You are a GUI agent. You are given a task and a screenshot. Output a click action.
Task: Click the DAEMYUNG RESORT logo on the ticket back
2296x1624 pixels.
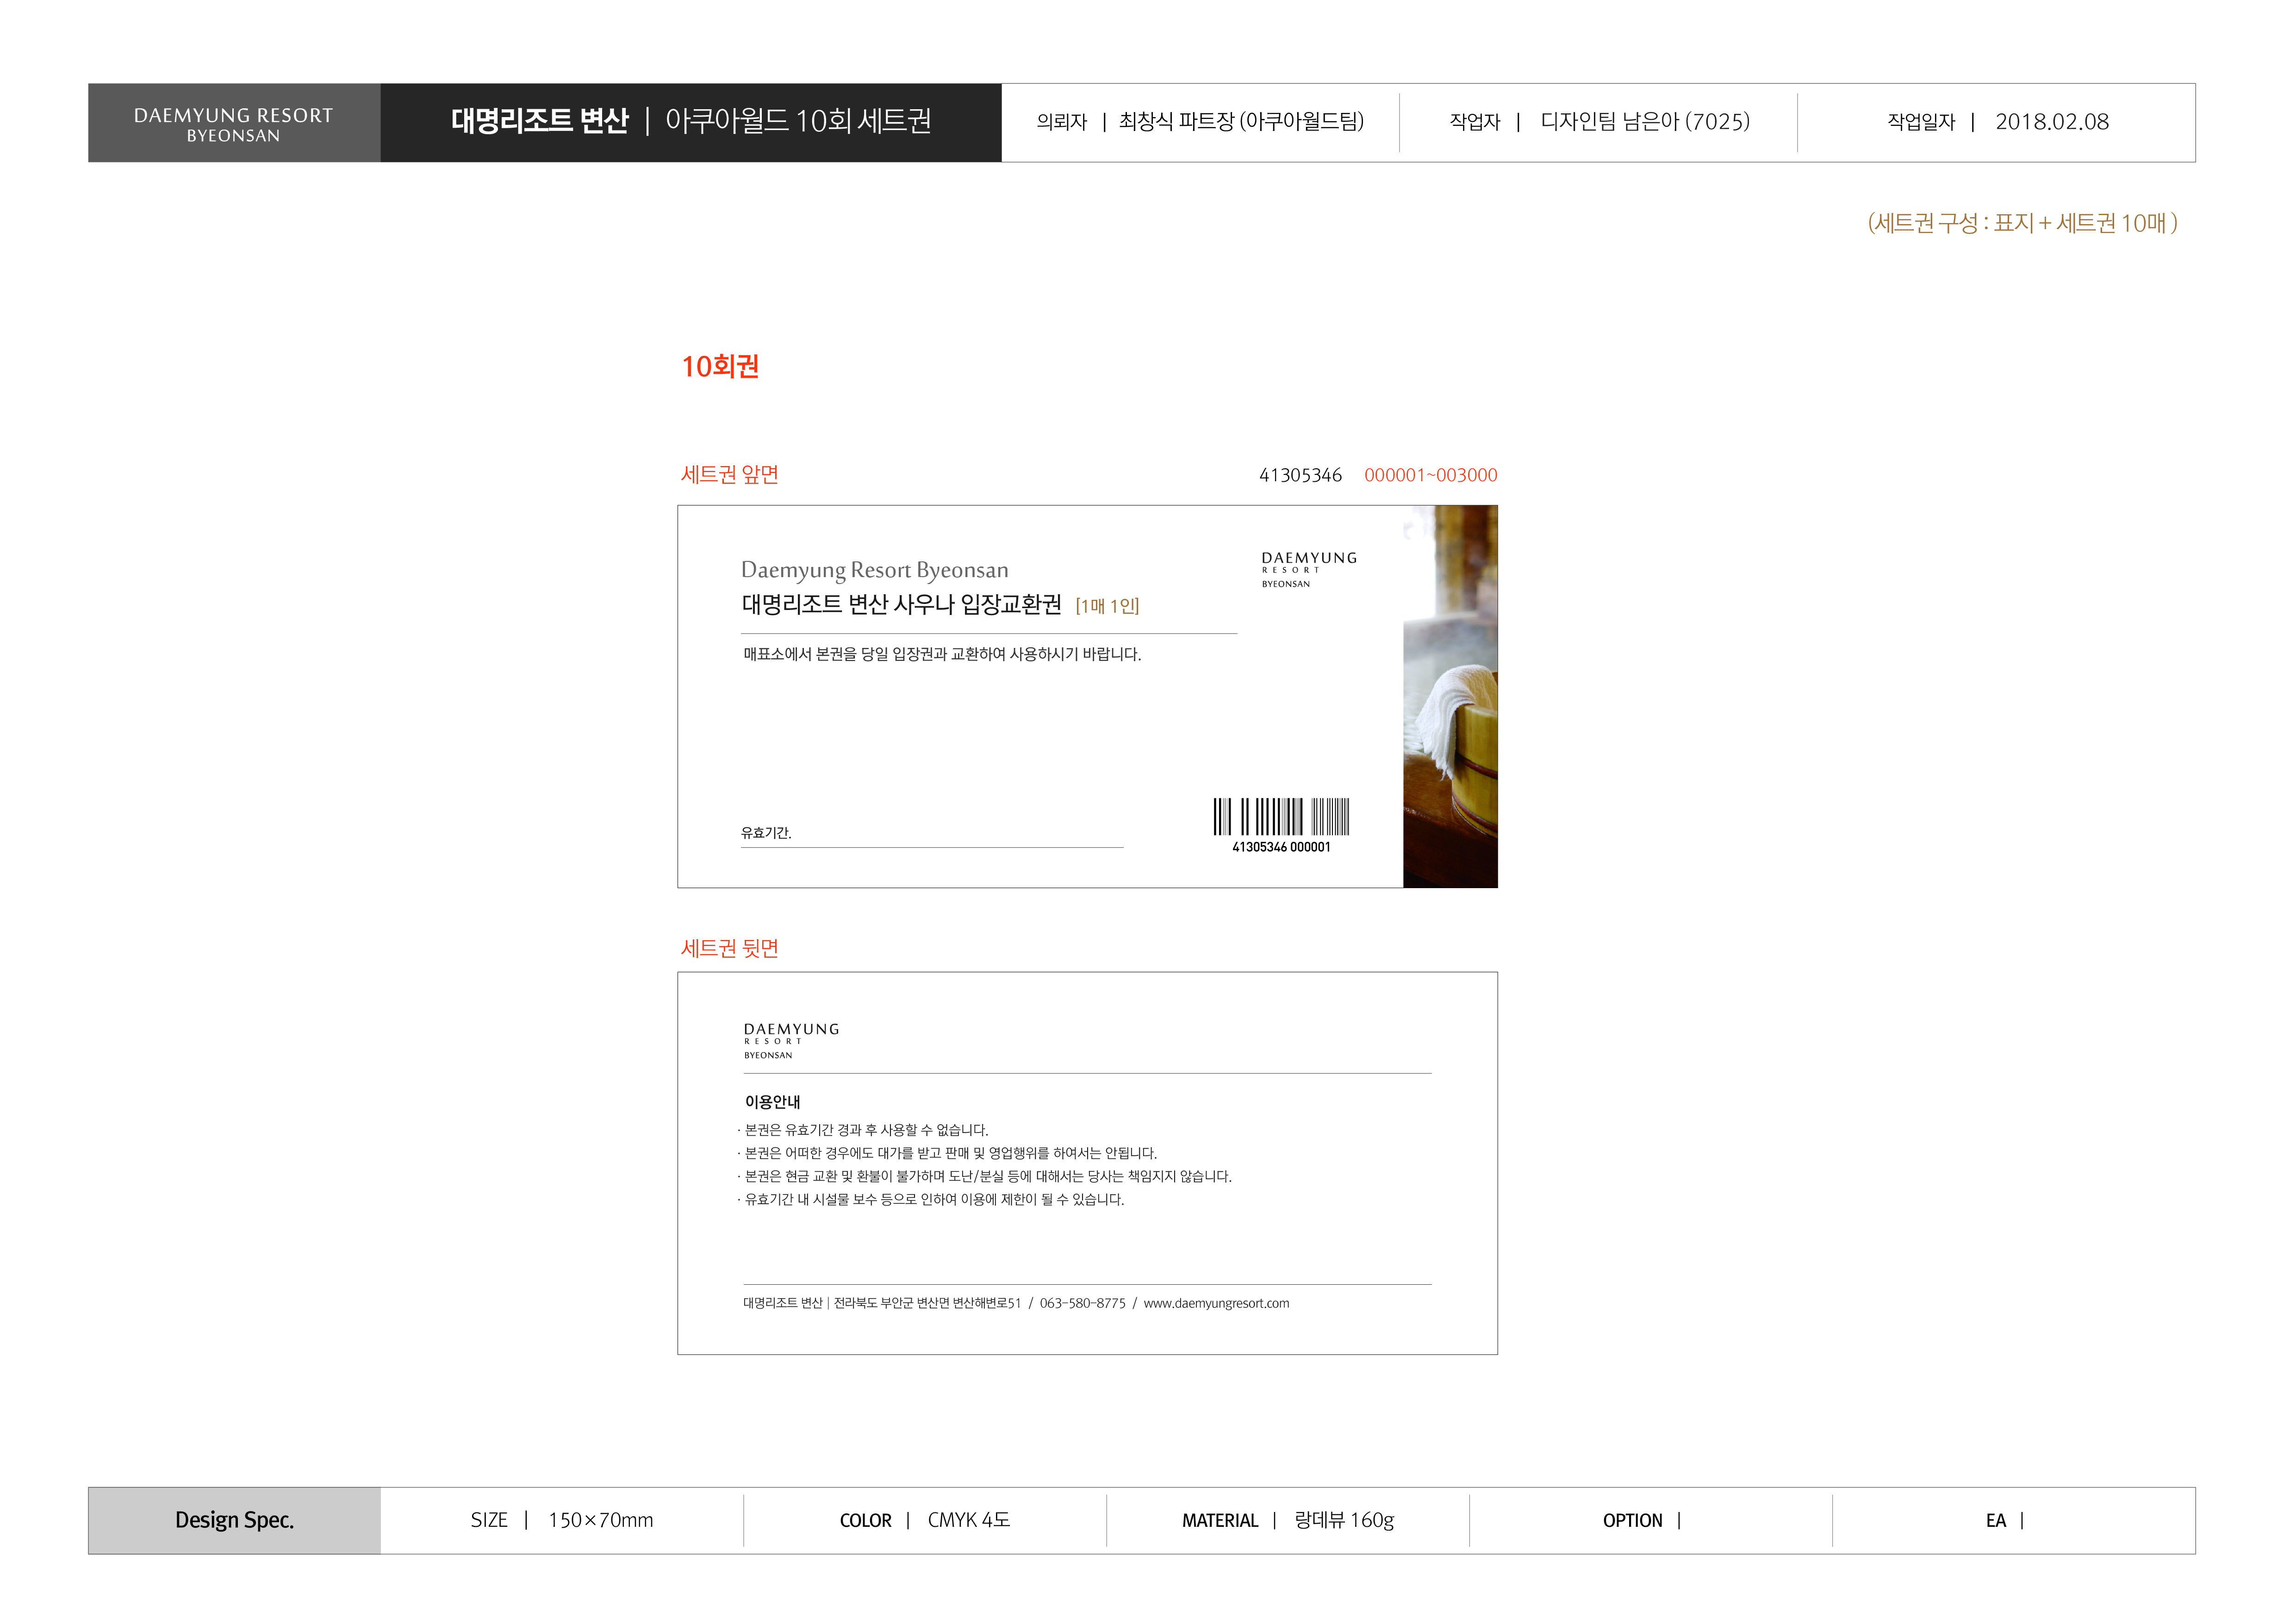click(x=791, y=1040)
